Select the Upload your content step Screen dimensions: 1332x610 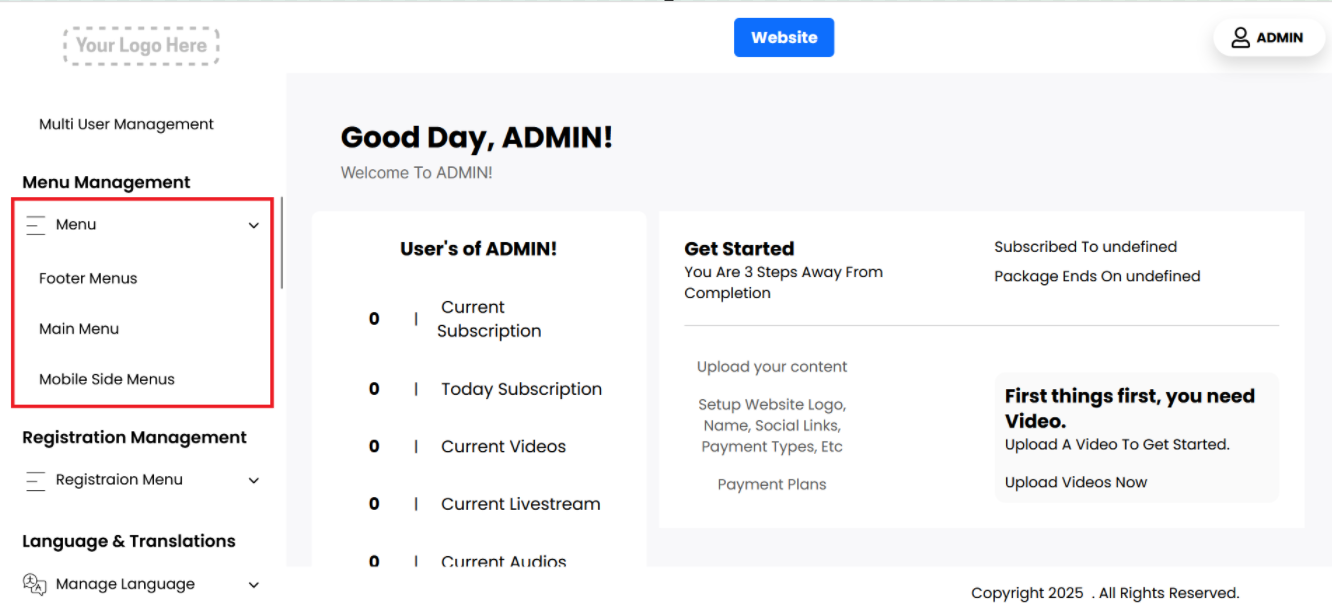coord(772,367)
